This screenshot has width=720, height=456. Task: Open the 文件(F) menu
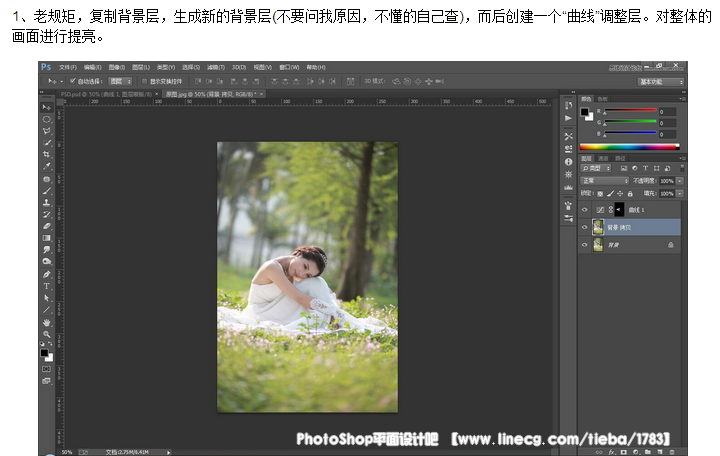[68, 68]
